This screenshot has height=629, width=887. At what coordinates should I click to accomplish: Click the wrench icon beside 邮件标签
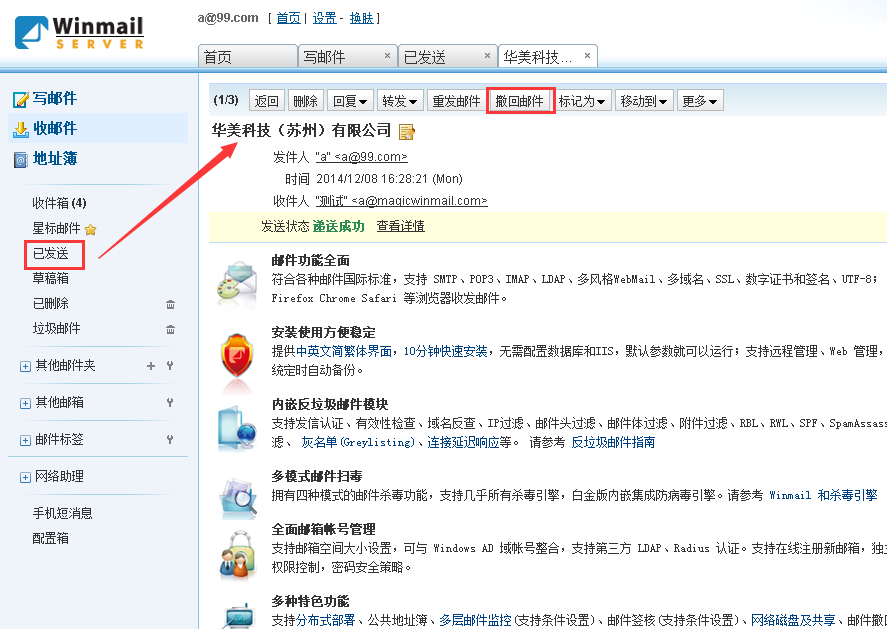(170, 440)
